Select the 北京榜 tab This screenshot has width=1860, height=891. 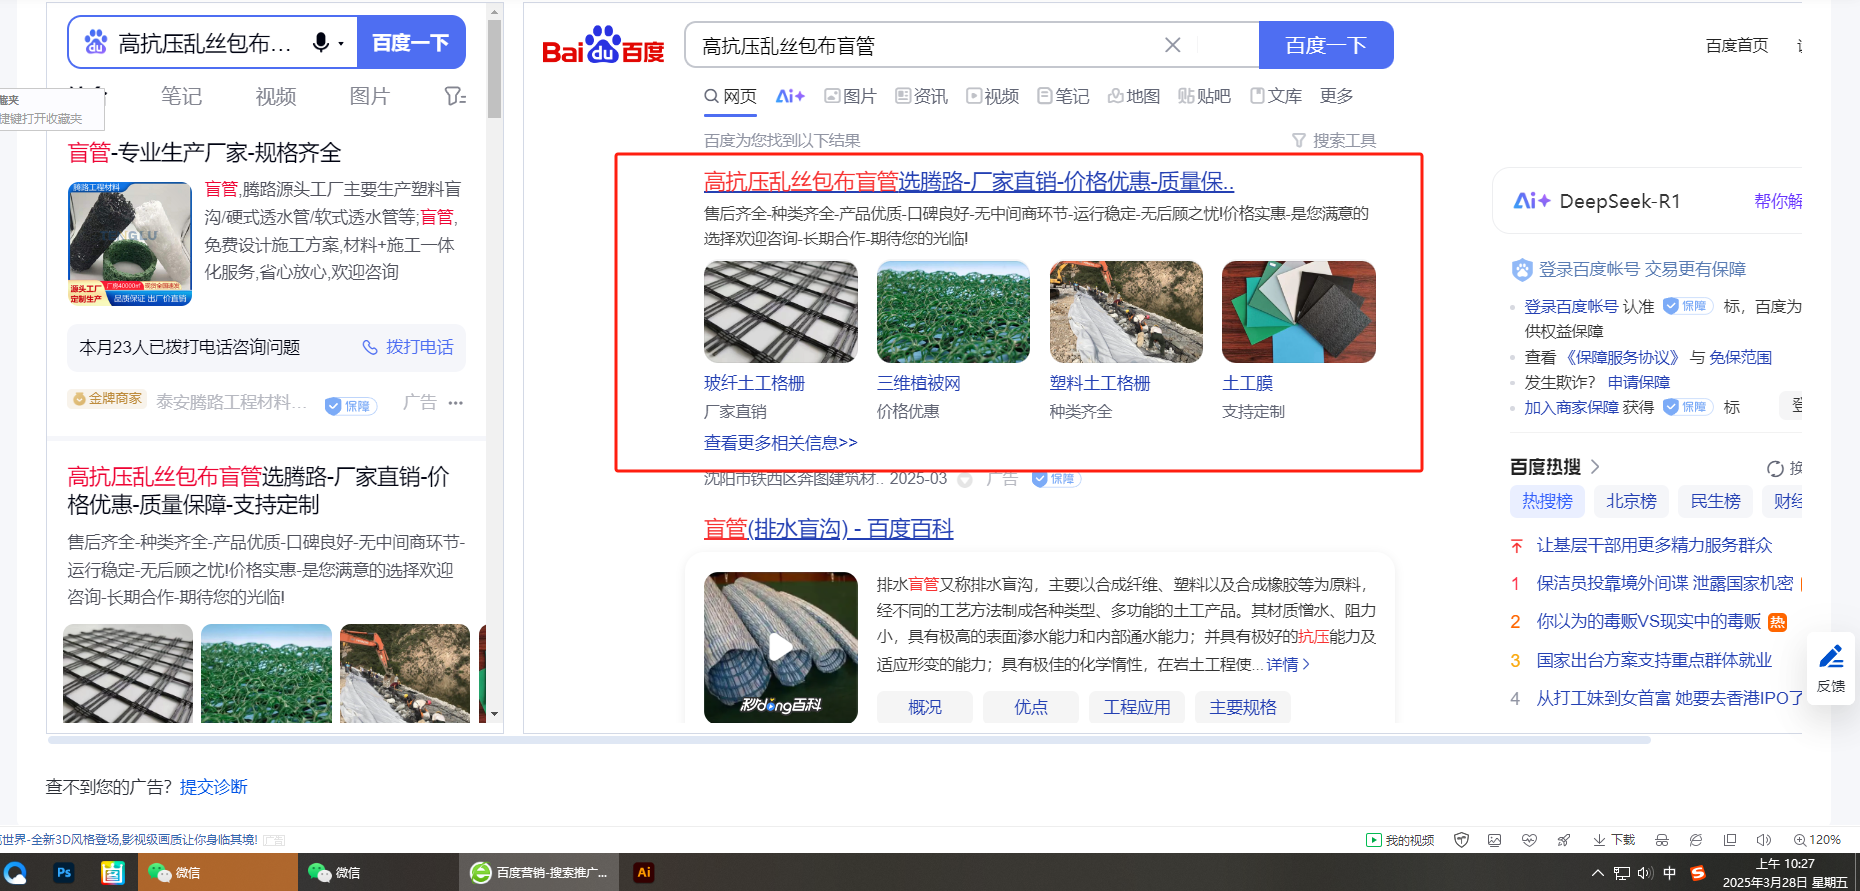pyautogui.click(x=1631, y=501)
